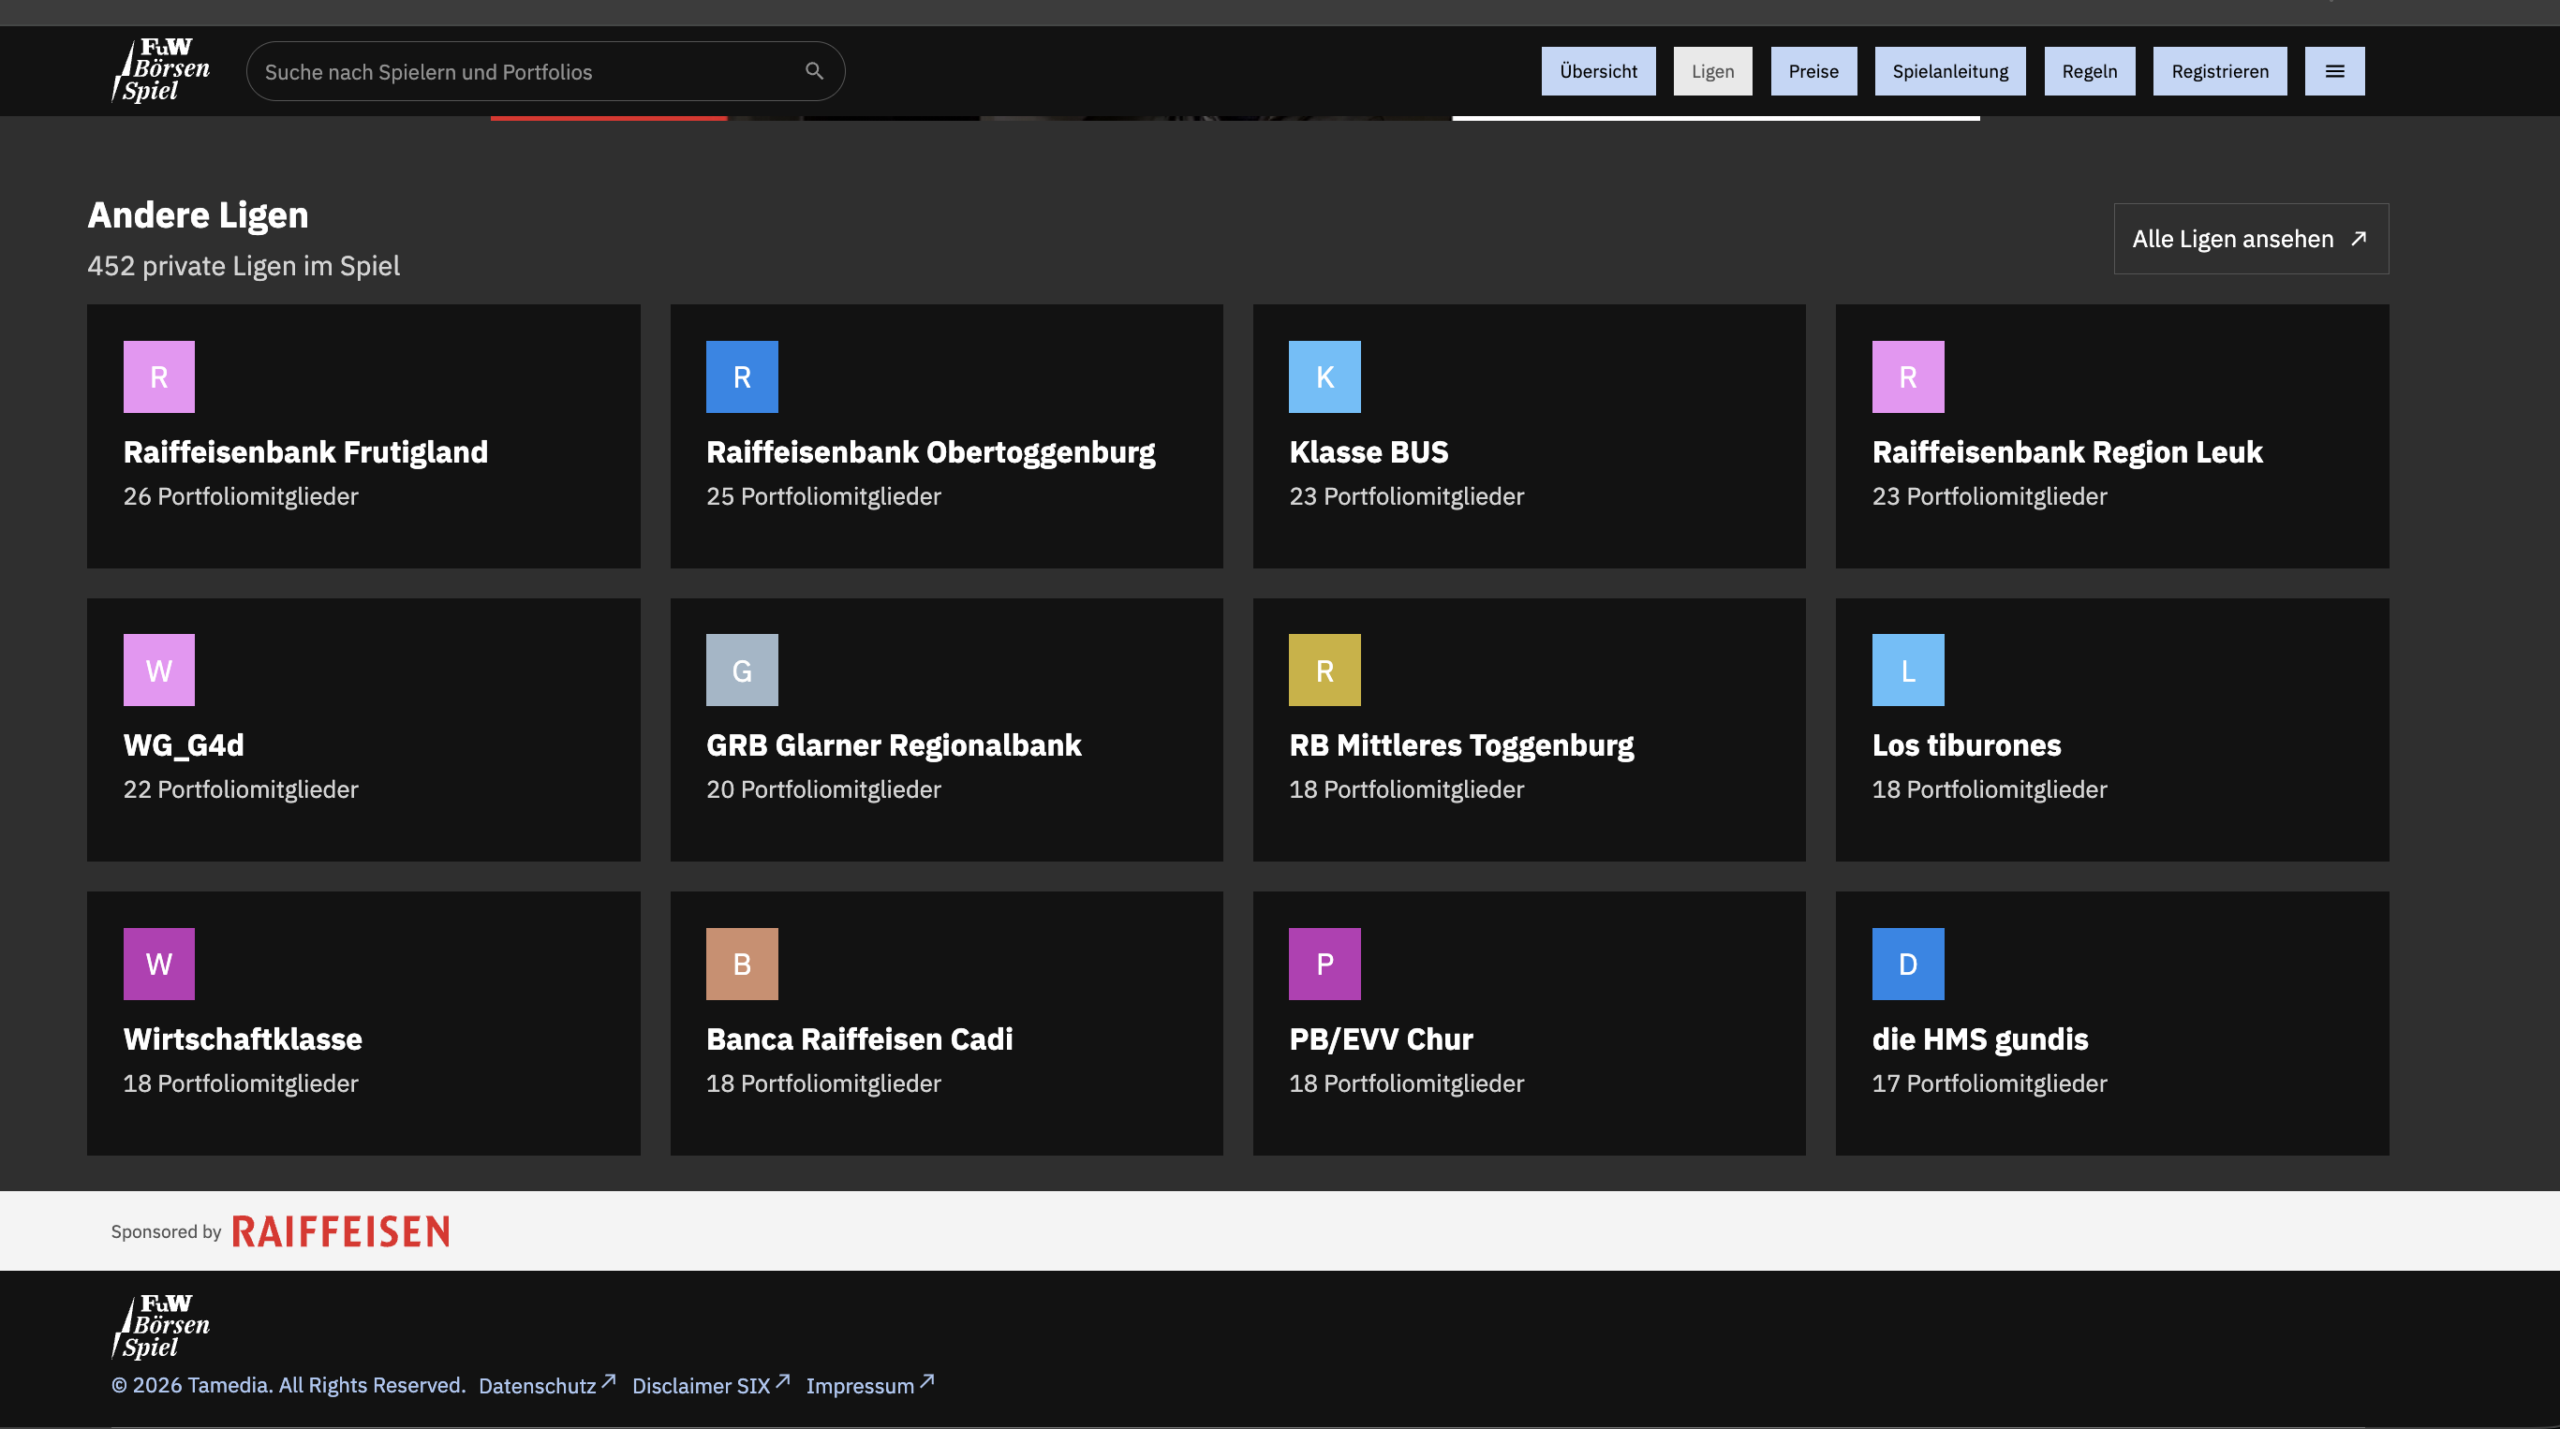Click the P avatar of PB/EVV Chur
The image size is (2560, 1429).
(x=1325, y=964)
